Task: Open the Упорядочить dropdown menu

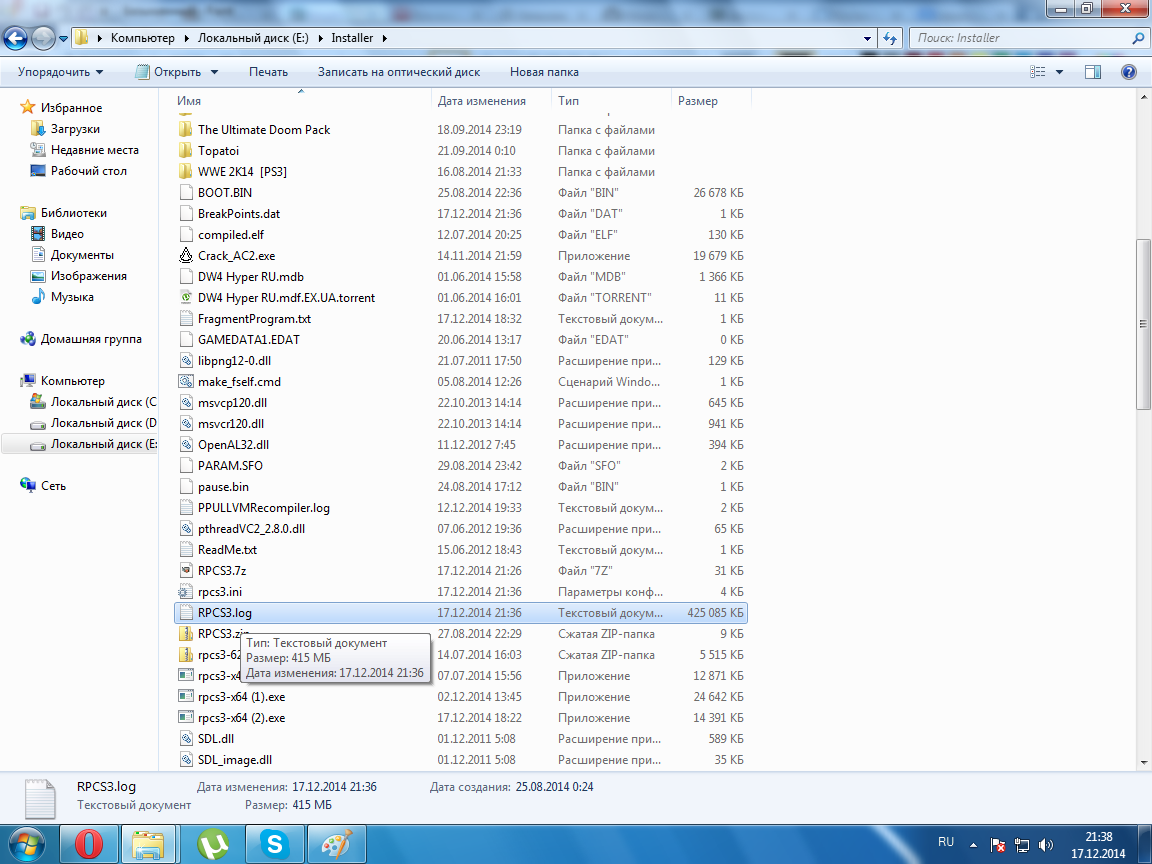Action: [60, 72]
